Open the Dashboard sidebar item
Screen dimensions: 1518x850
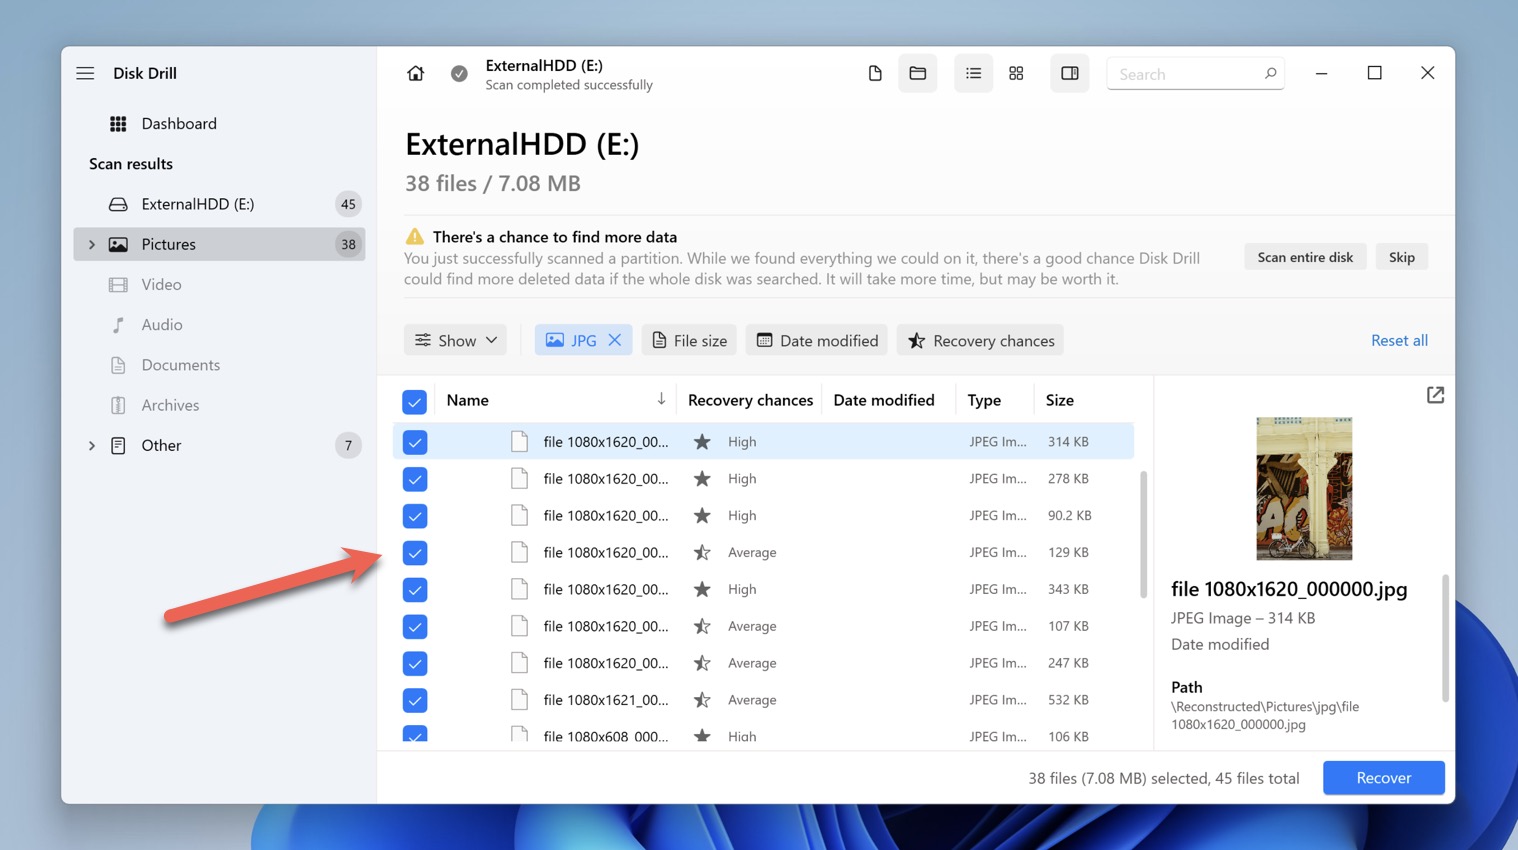219,123
